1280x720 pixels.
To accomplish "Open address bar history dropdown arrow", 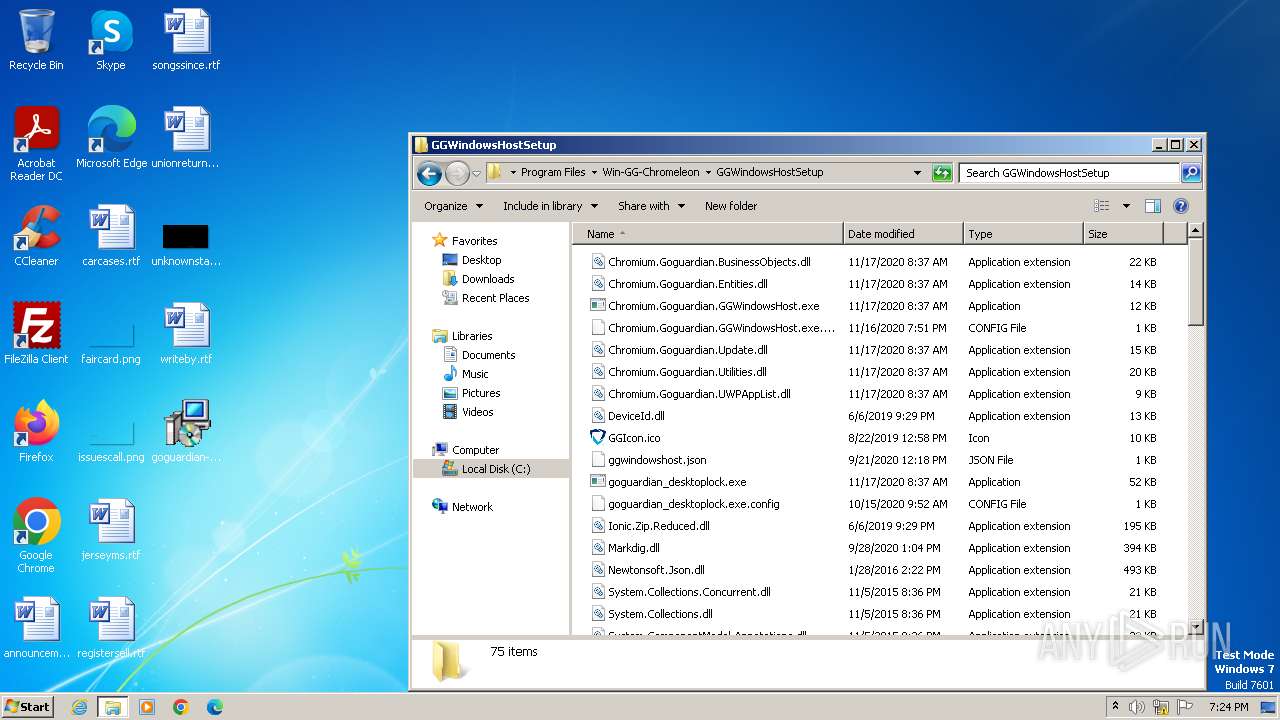I will [917, 173].
